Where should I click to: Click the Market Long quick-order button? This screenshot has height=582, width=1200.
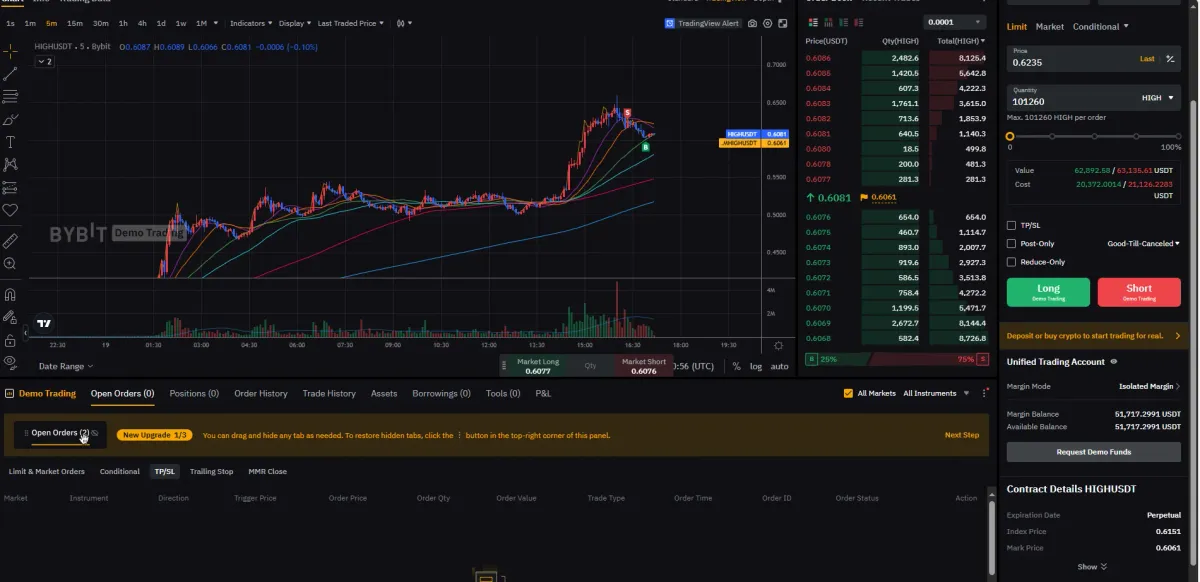[538, 366]
